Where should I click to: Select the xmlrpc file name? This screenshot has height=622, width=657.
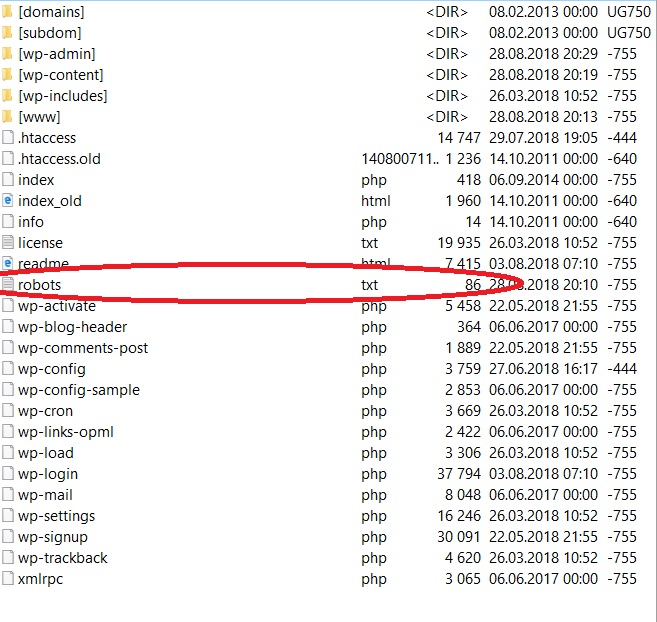click(x=41, y=579)
